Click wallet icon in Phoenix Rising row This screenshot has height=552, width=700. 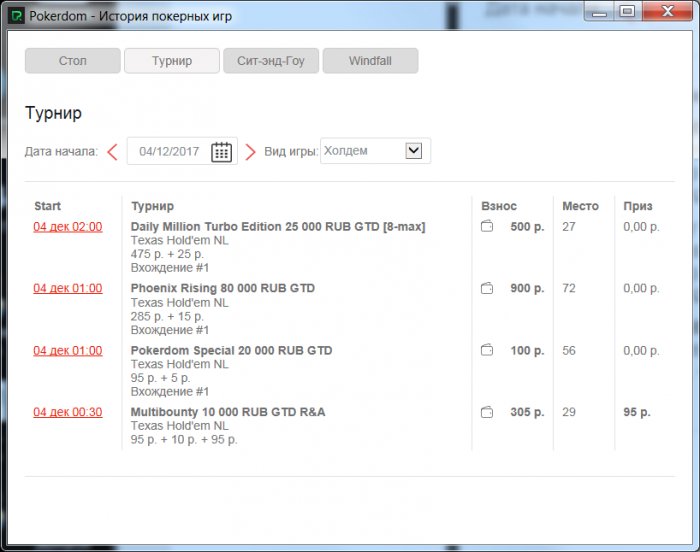[x=487, y=288]
